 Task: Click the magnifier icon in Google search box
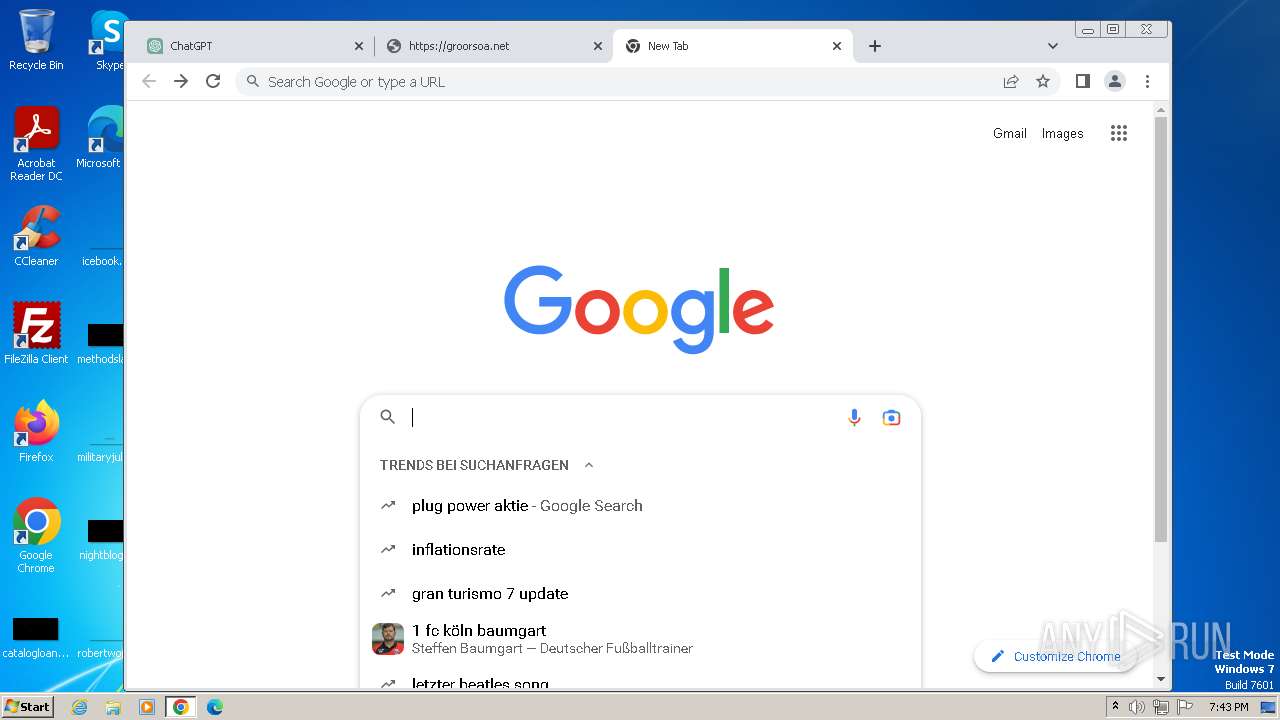click(x=388, y=417)
